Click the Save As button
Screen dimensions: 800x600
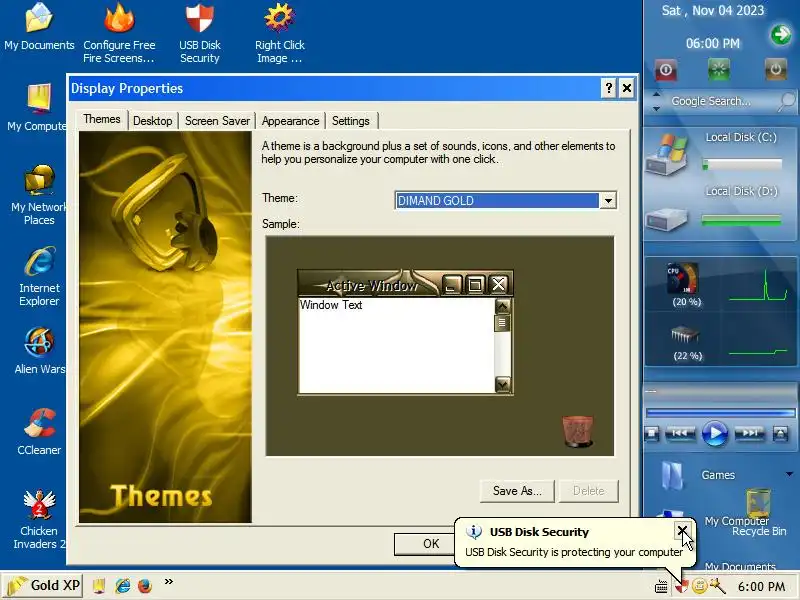pyautogui.click(x=517, y=491)
